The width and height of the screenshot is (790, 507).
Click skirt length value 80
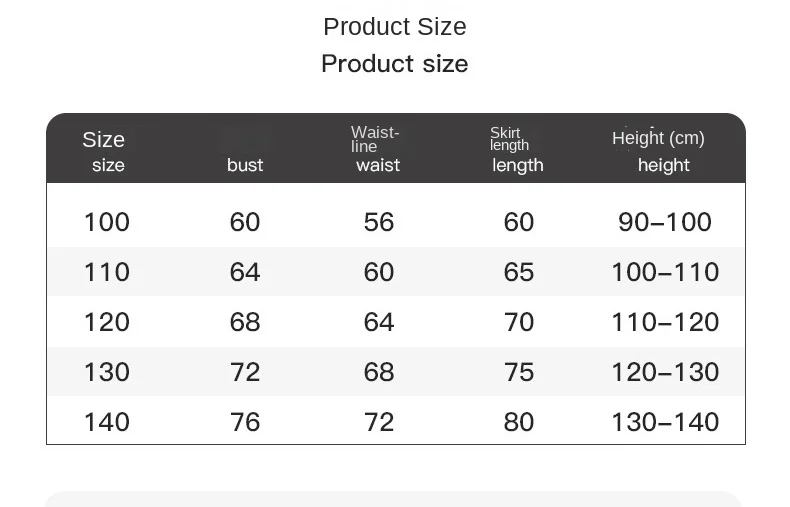(x=519, y=422)
